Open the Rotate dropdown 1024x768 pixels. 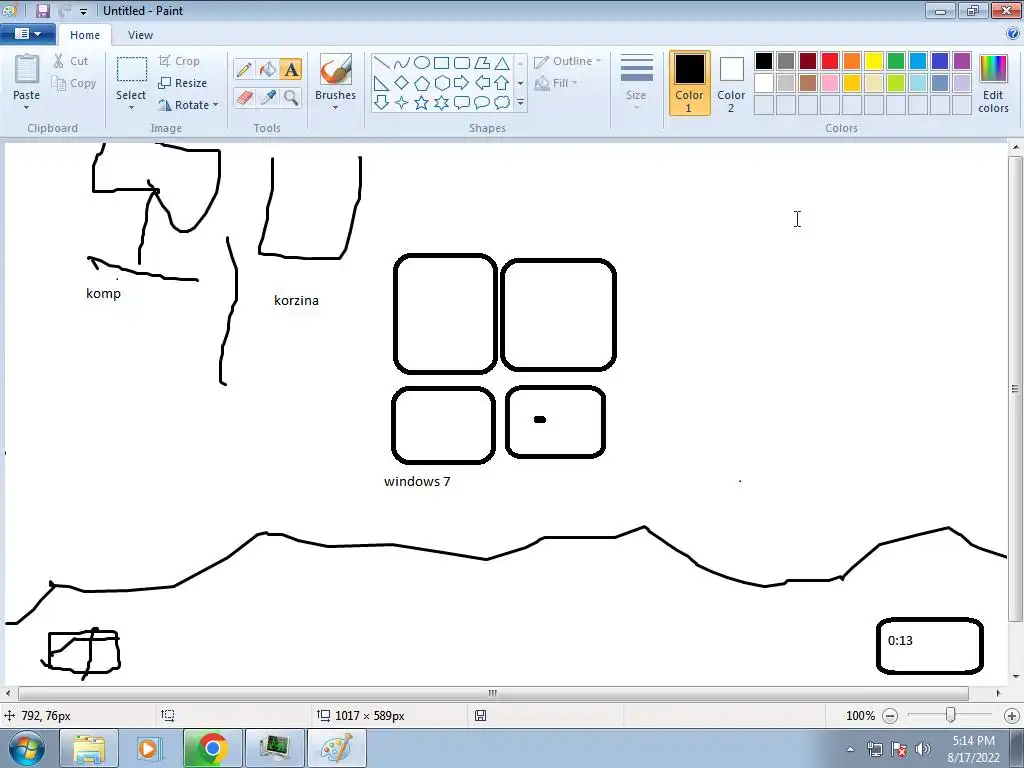tap(188, 104)
